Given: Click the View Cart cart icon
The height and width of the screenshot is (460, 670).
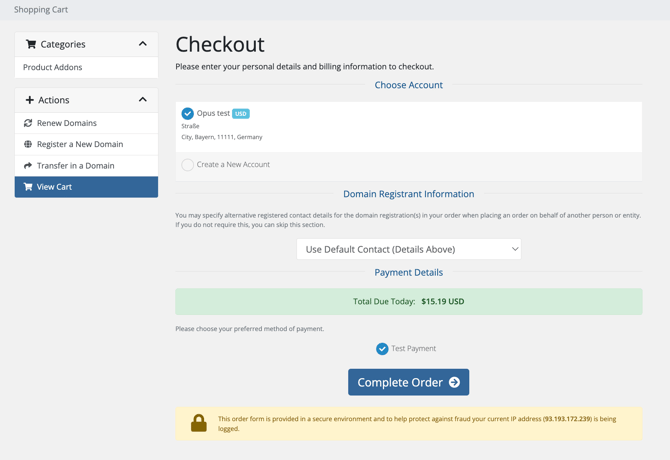Looking at the screenshot, I should click(28, 187).
